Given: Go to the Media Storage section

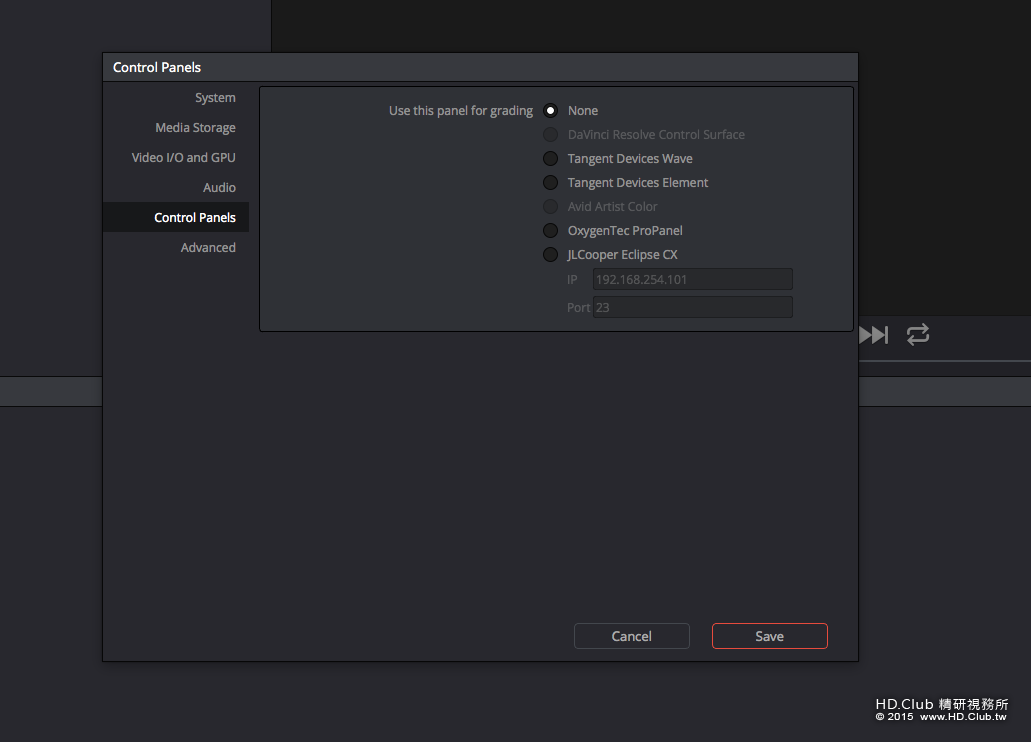Looking at the screenshot, I should click(x=195, y=128).
